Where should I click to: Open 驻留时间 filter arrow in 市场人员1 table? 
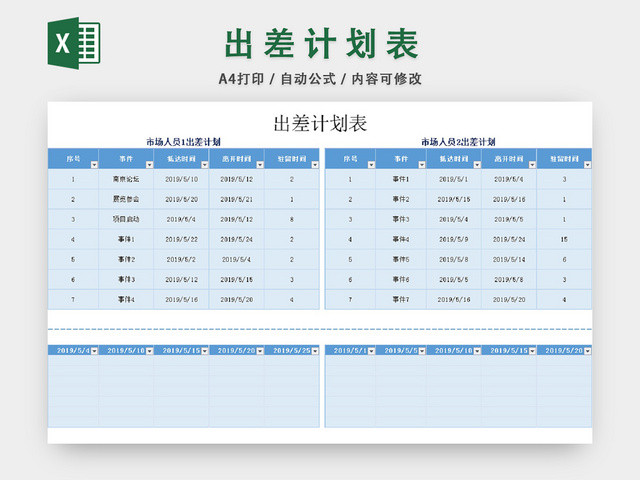tap(315, 165)
